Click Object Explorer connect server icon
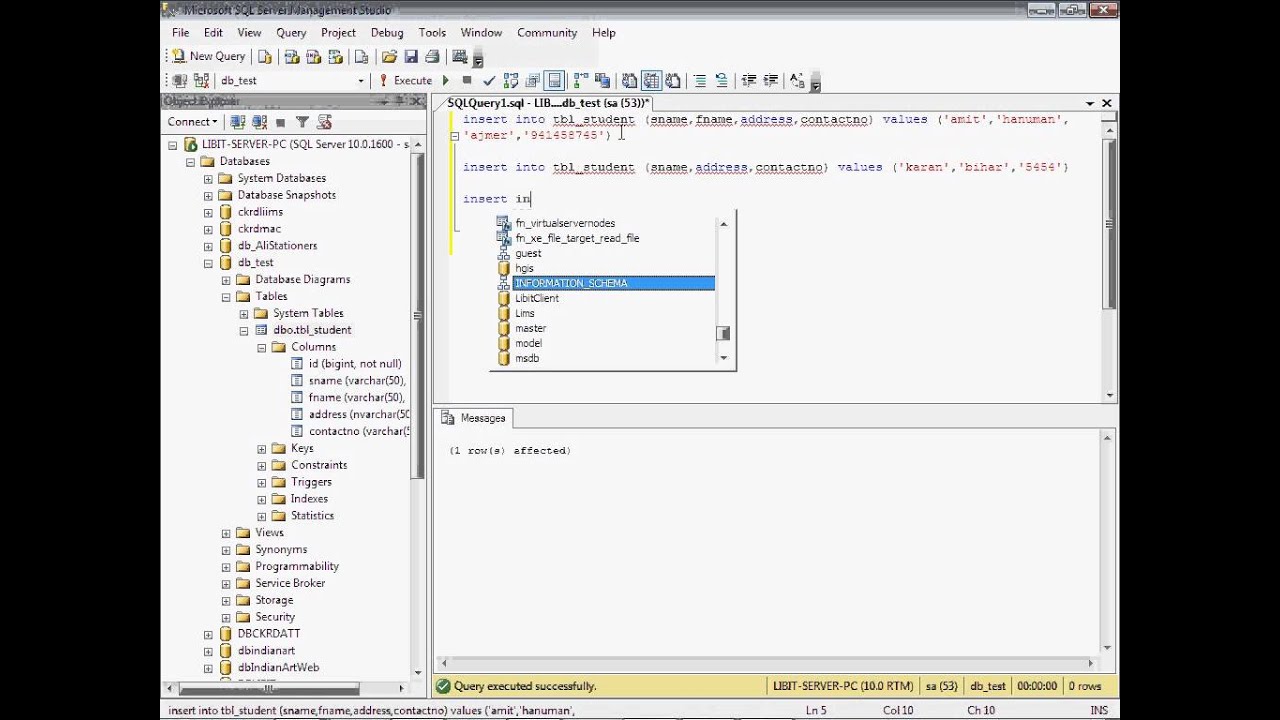Screen dimensions: 1280x720 coord(238,122)
